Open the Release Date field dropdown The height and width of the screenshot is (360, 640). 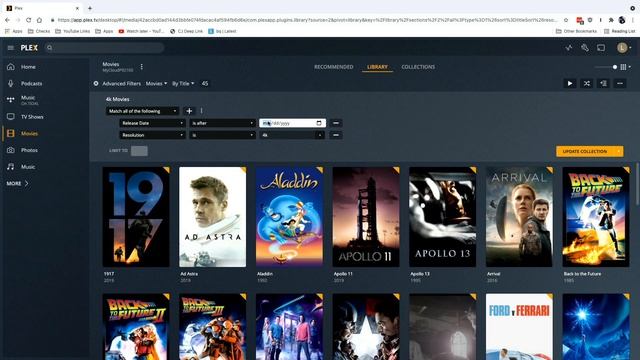(x=152, y=123)
